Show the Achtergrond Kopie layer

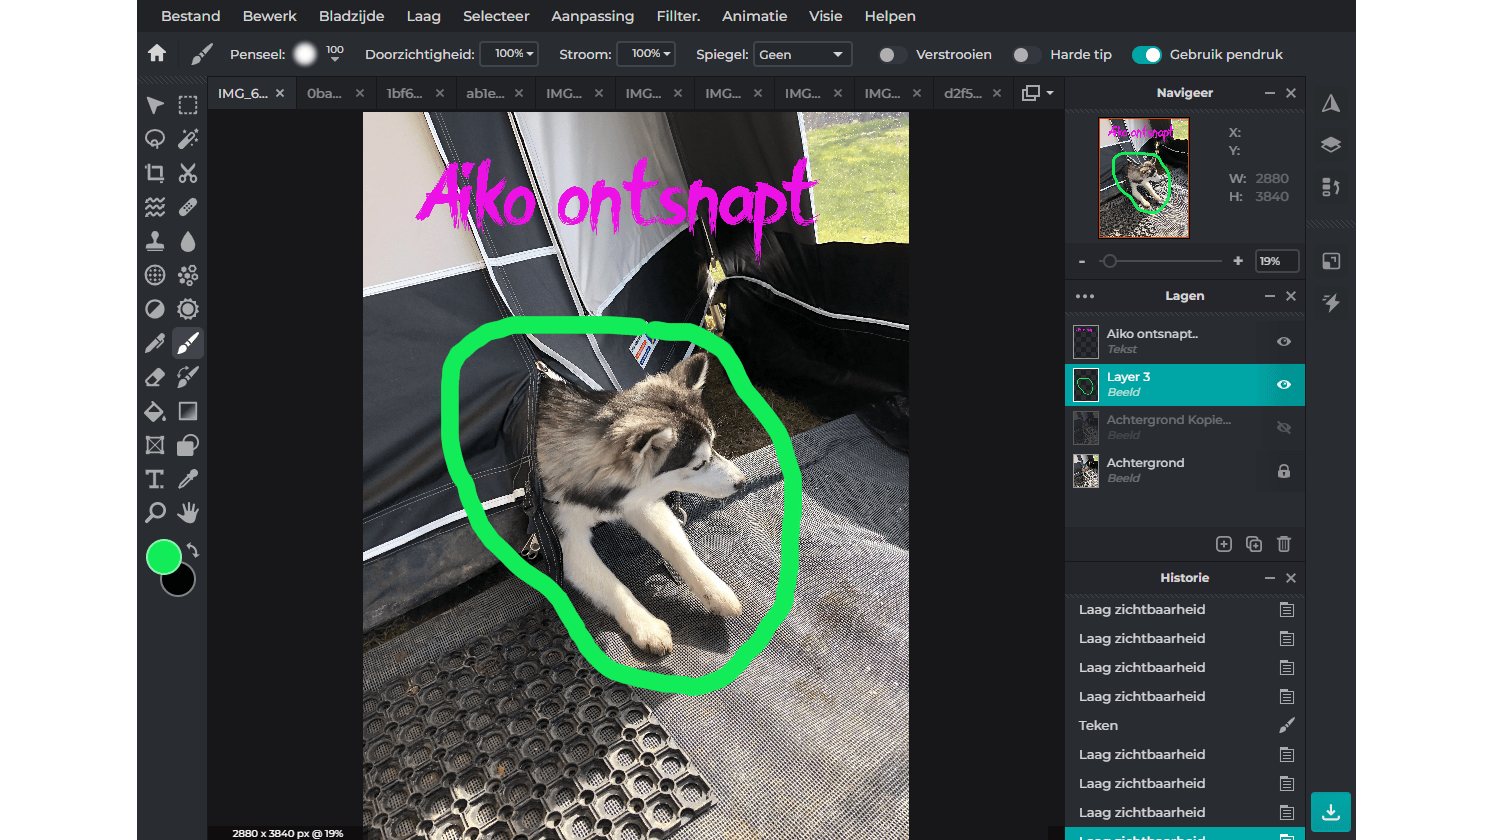pos(1284,428)
